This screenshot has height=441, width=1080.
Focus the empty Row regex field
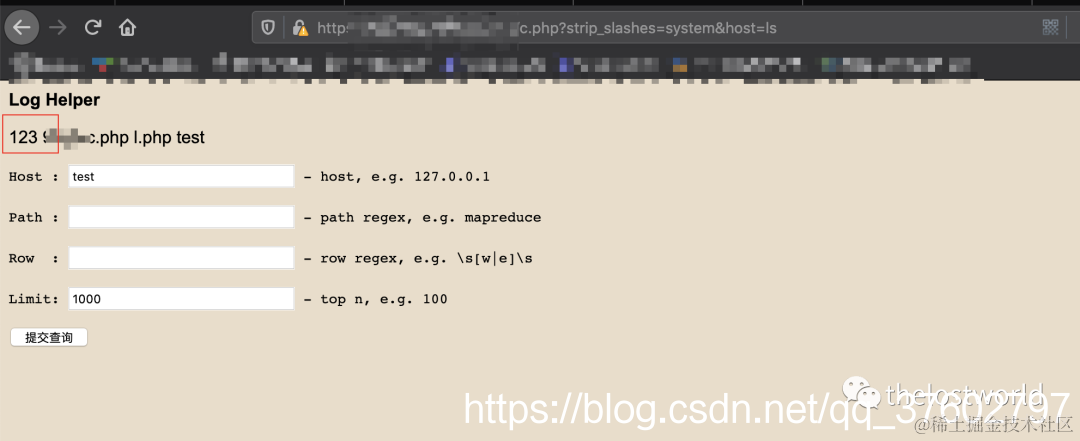tap(182, 258)
